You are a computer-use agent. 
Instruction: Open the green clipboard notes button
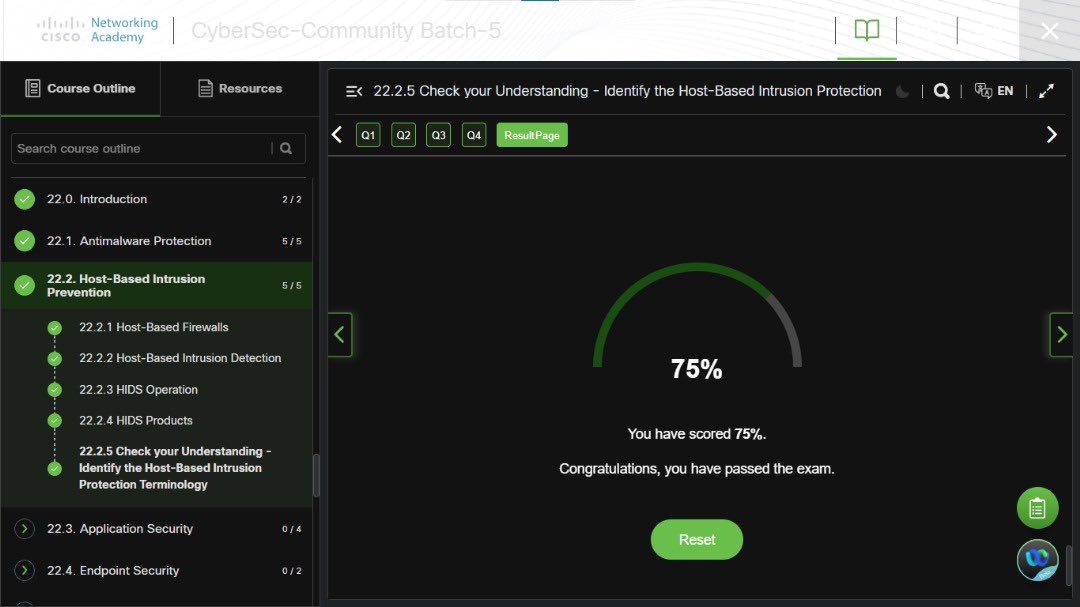coord(1037,508)
